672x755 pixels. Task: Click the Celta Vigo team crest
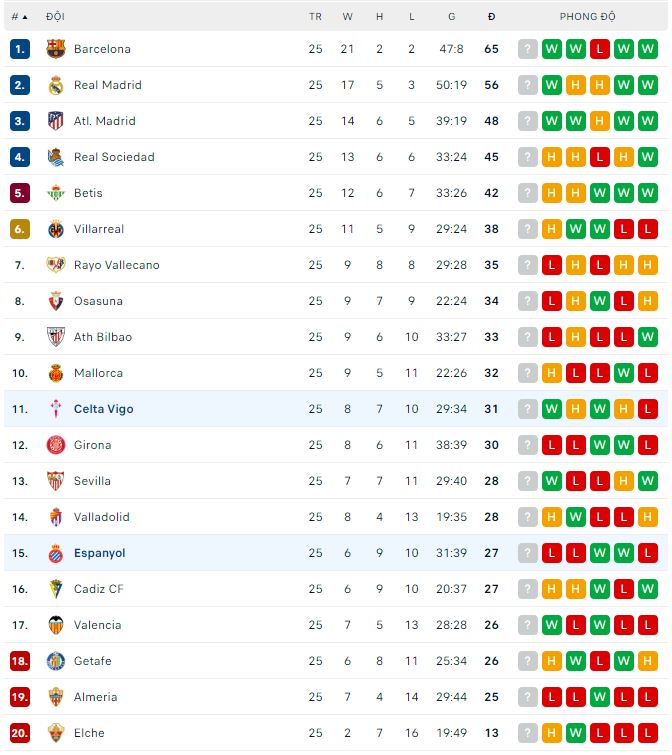[x=56, y=409]
